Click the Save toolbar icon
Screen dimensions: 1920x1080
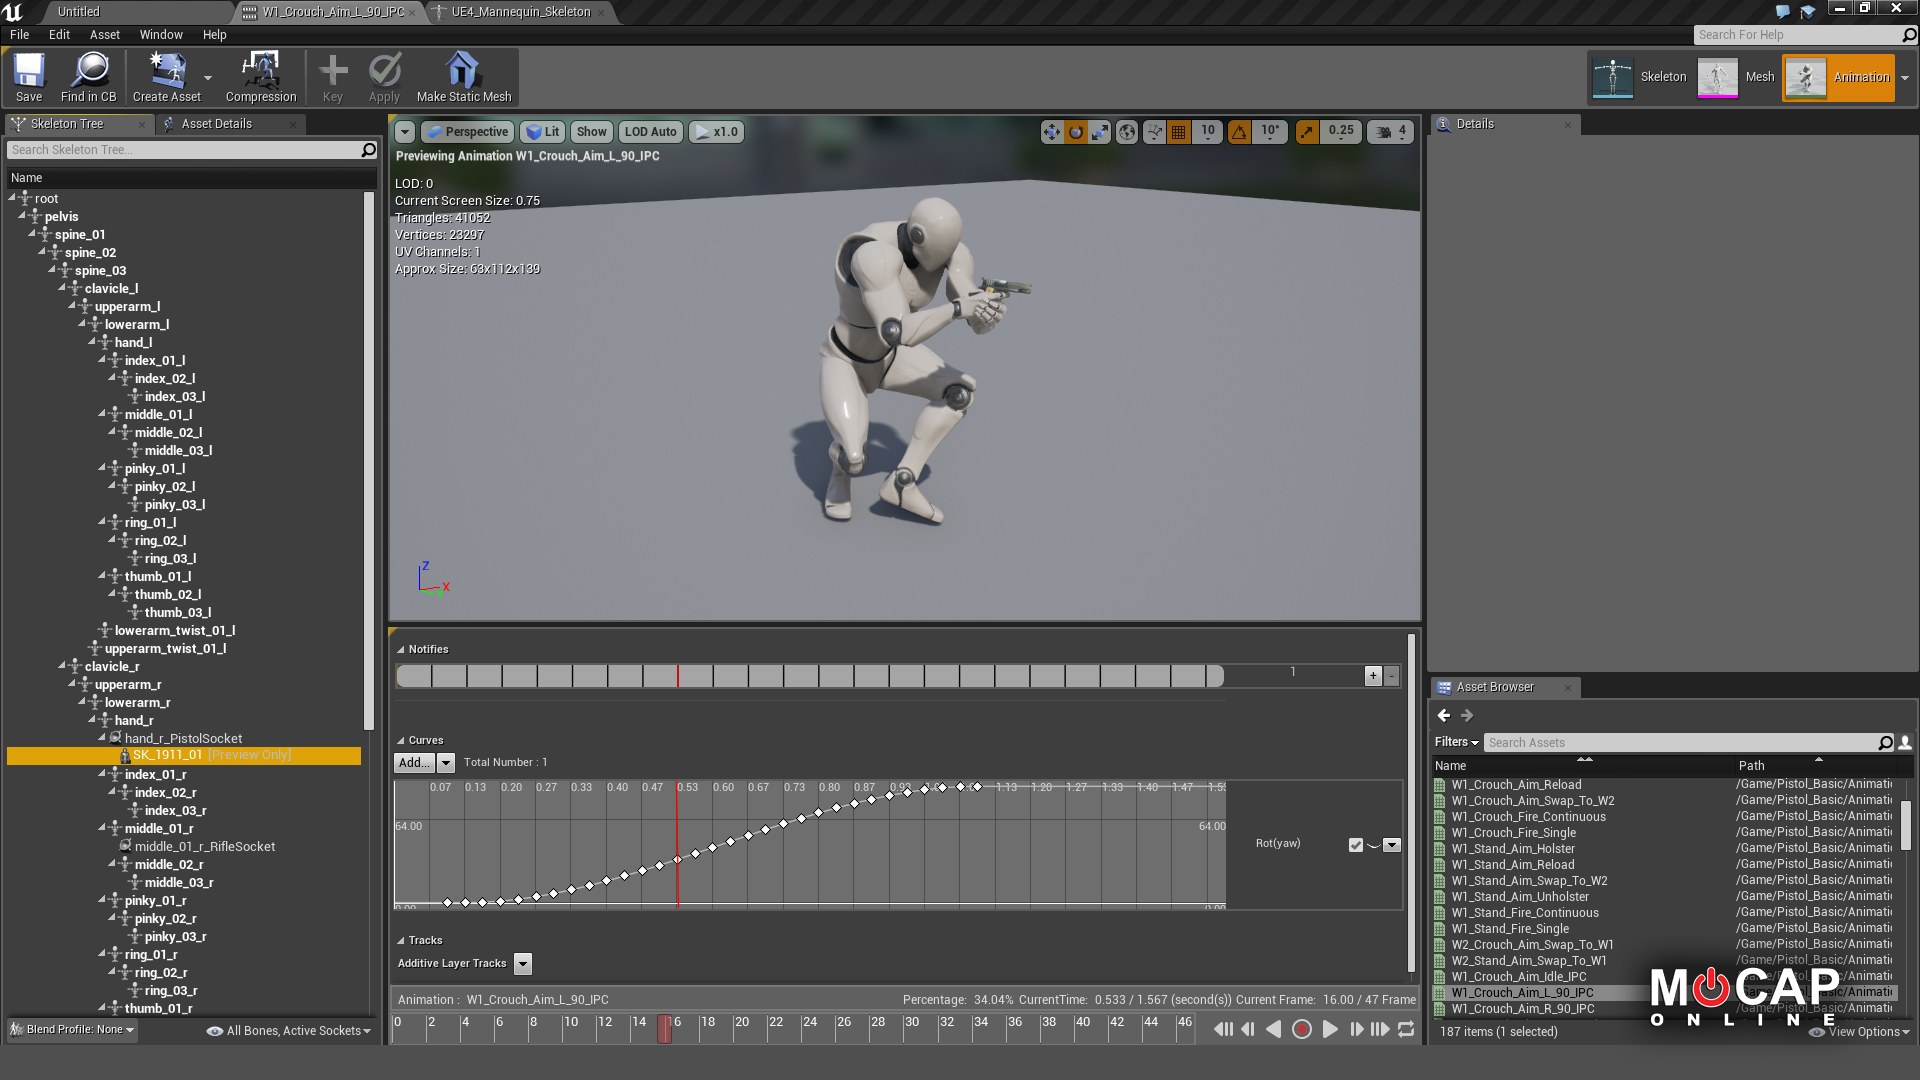pos(29,77)
